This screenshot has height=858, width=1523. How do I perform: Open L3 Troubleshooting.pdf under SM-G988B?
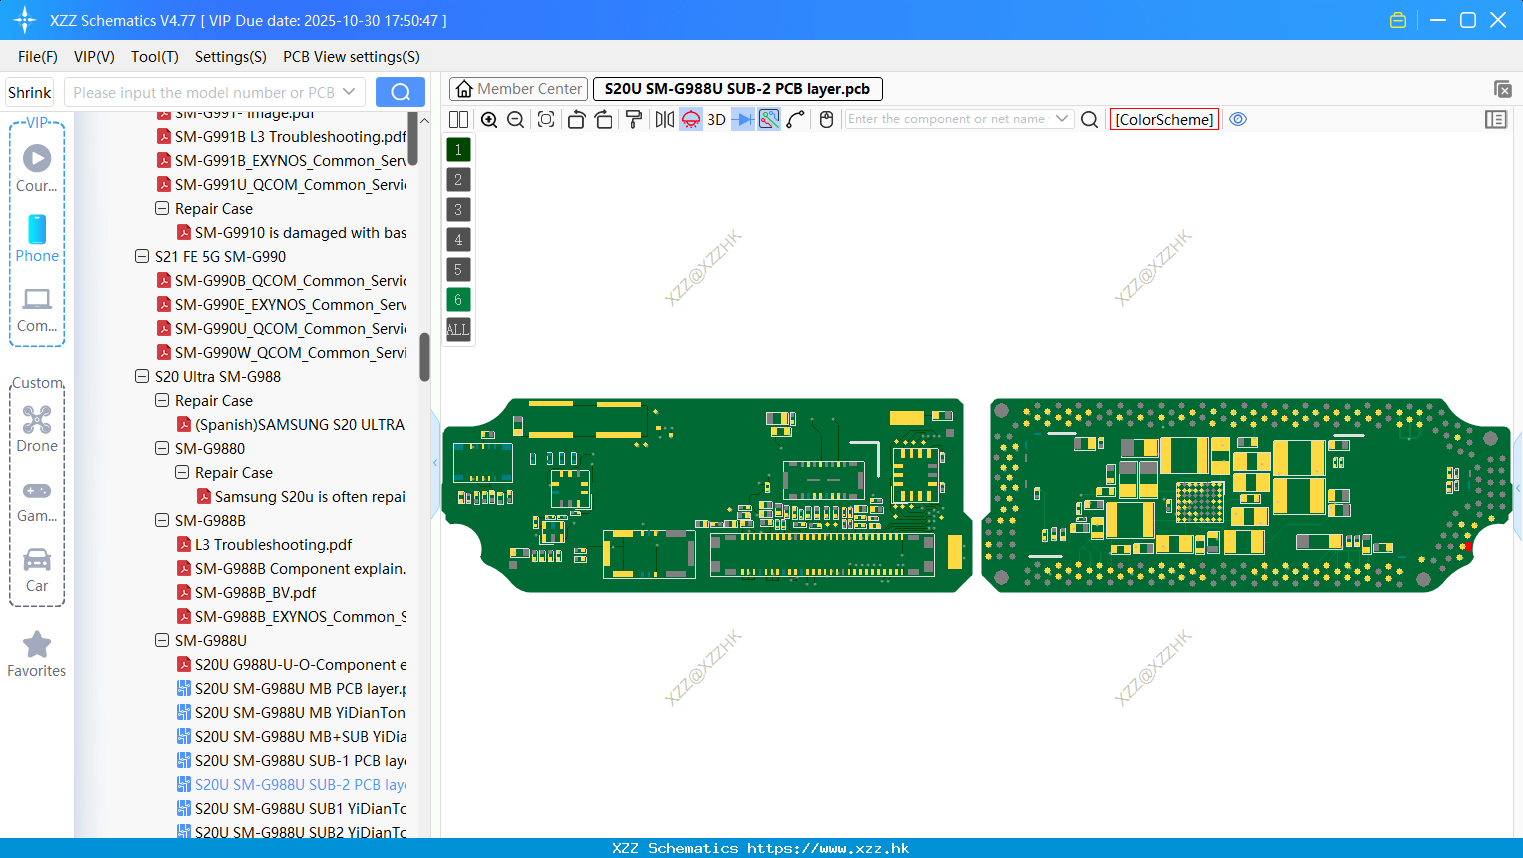coord(273,545)
